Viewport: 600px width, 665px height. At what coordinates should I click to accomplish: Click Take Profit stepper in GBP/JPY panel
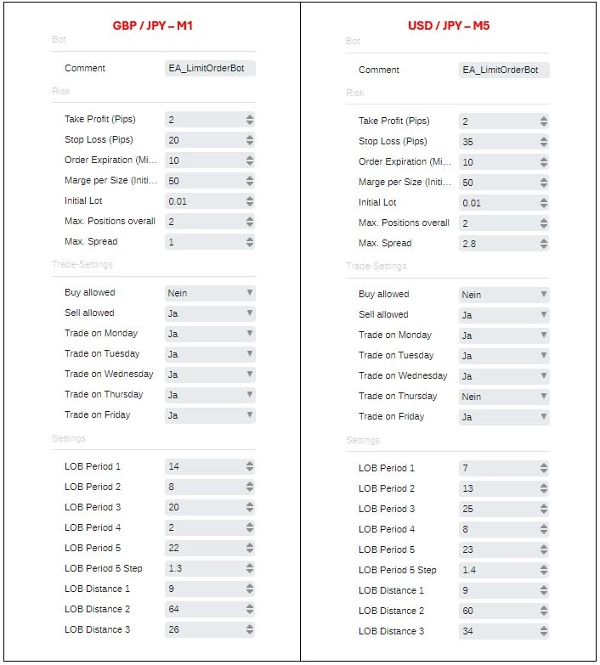click(249, 120)
